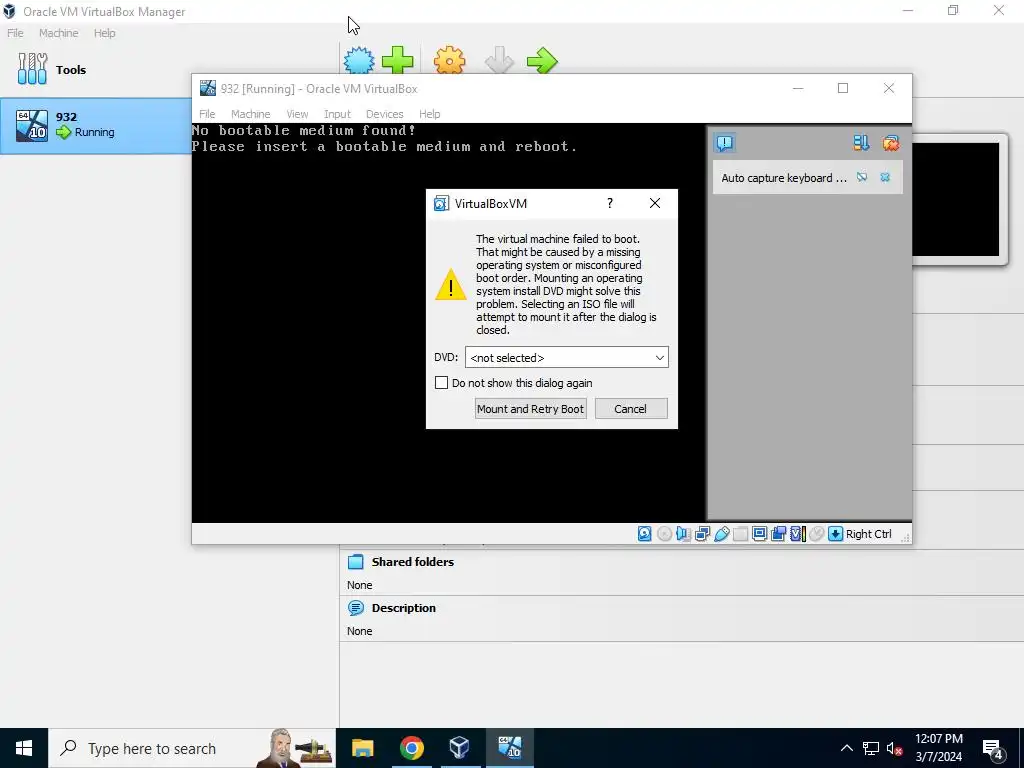Open View menu in the 932 VM window
The height and width of the screenshot is (768, 1024).
click(297, 114)
